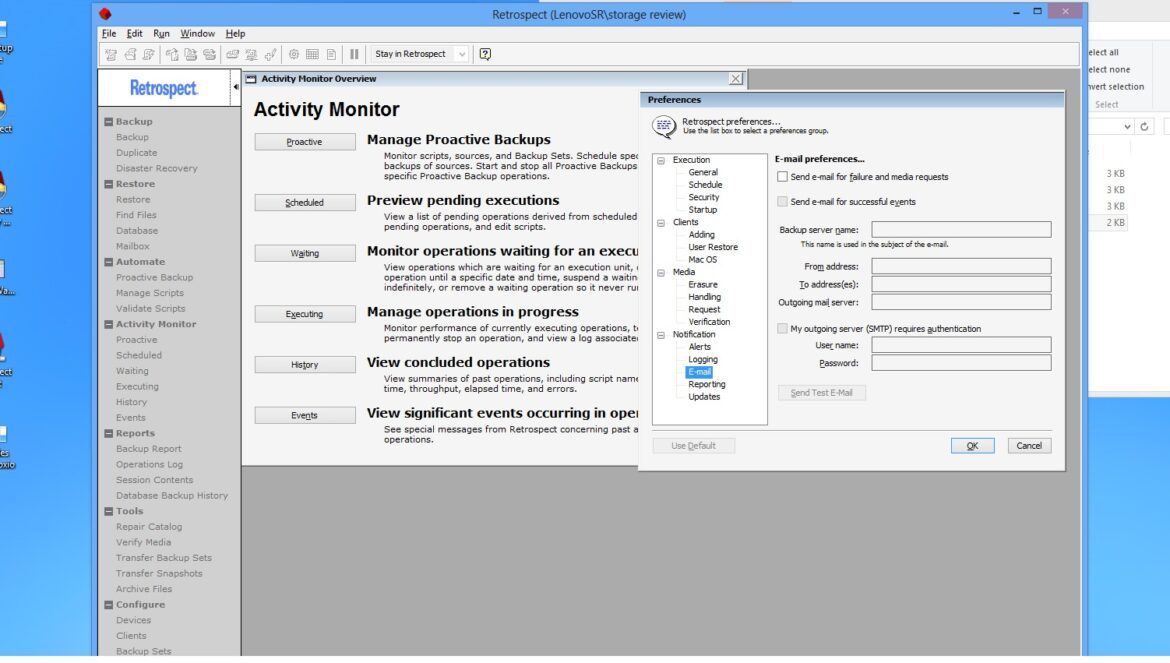
Task: Collapse the Backup section in the sidebar
Action: click(x=109, y=122)
